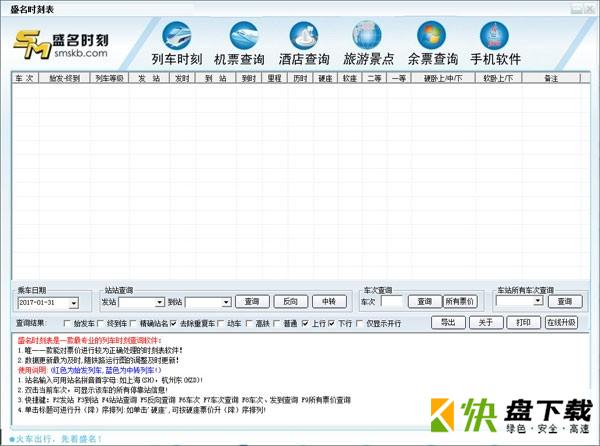600x446 pixels.
Task: Click the 反向 reverse button
Action: point(291,302)
